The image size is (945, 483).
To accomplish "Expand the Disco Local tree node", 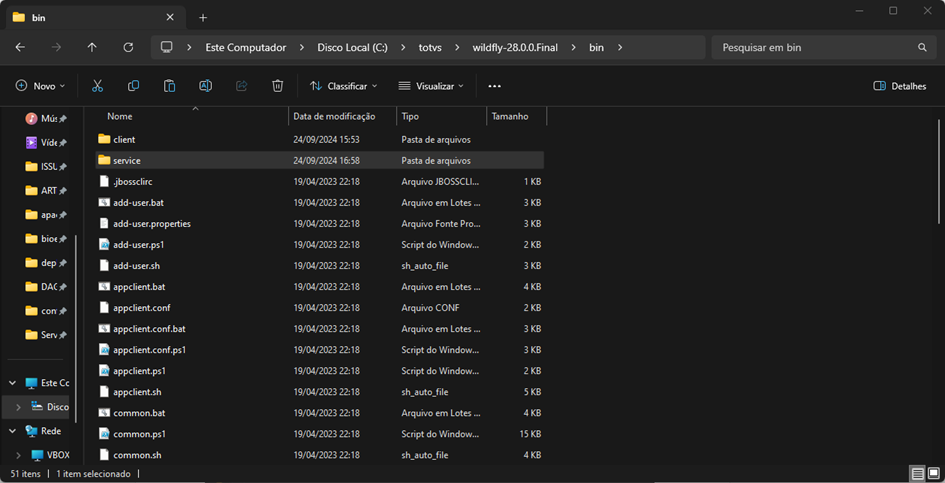I will [x=19, y=407].
